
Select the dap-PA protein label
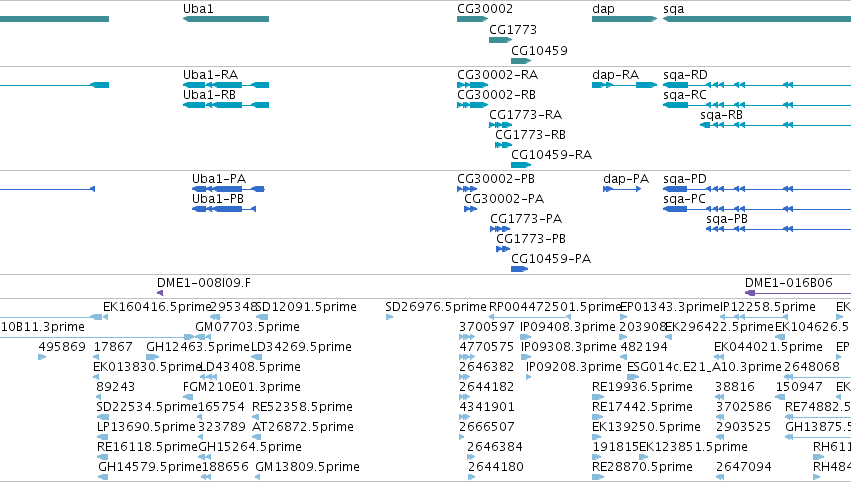(626, 179)
